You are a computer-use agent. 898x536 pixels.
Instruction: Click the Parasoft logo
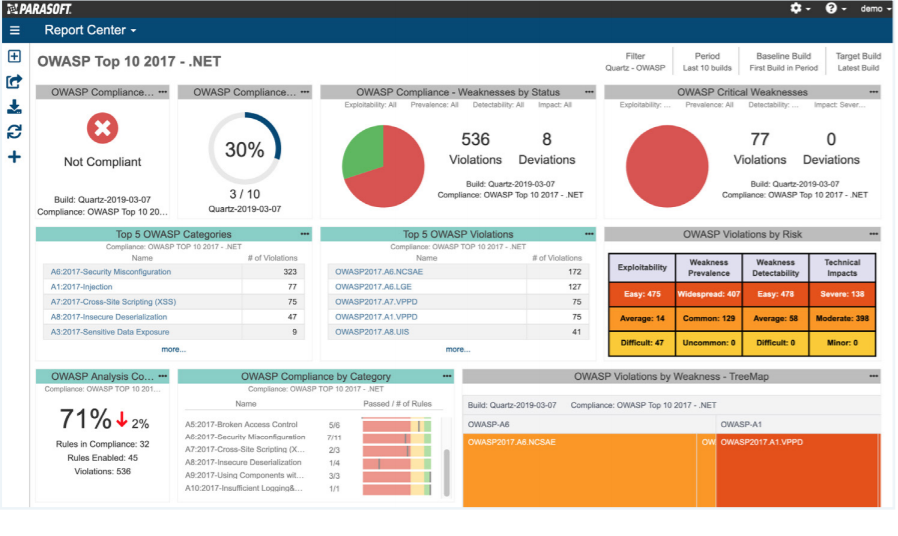tap(39, 9)
